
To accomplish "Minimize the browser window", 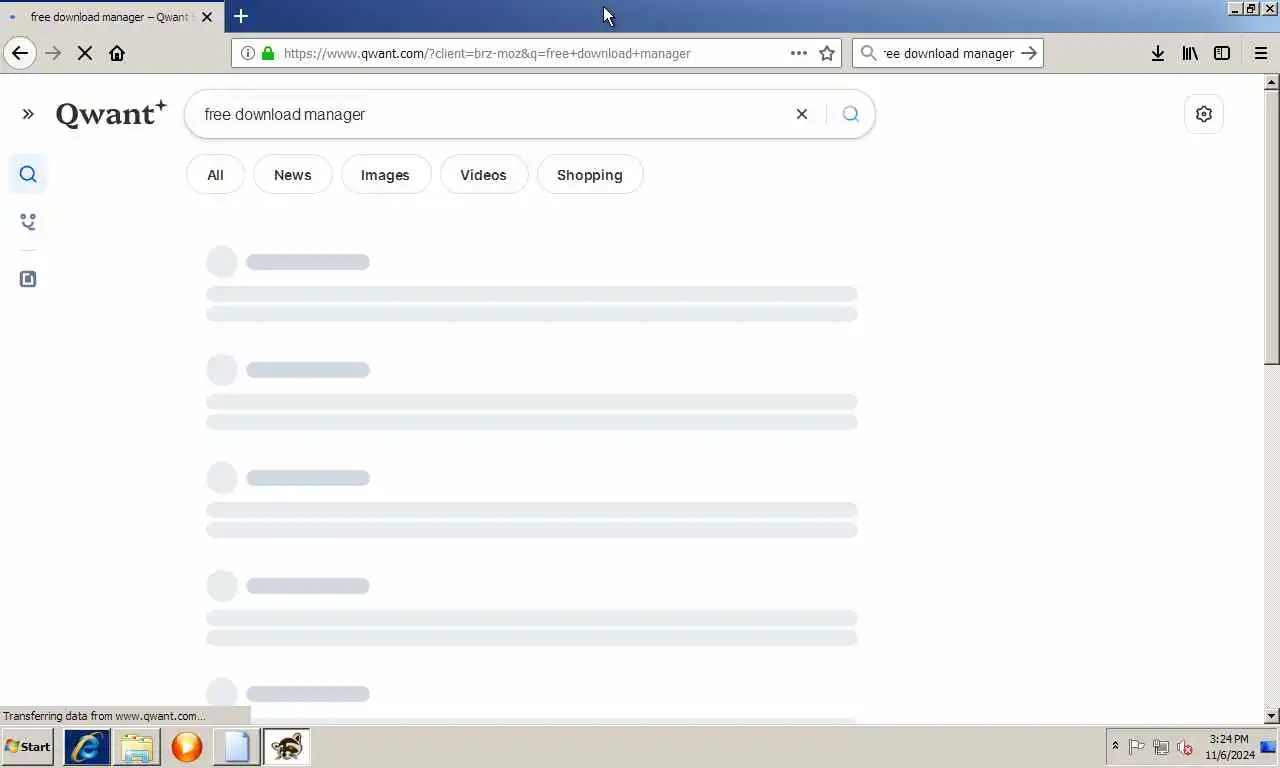I will (1235, 8).
